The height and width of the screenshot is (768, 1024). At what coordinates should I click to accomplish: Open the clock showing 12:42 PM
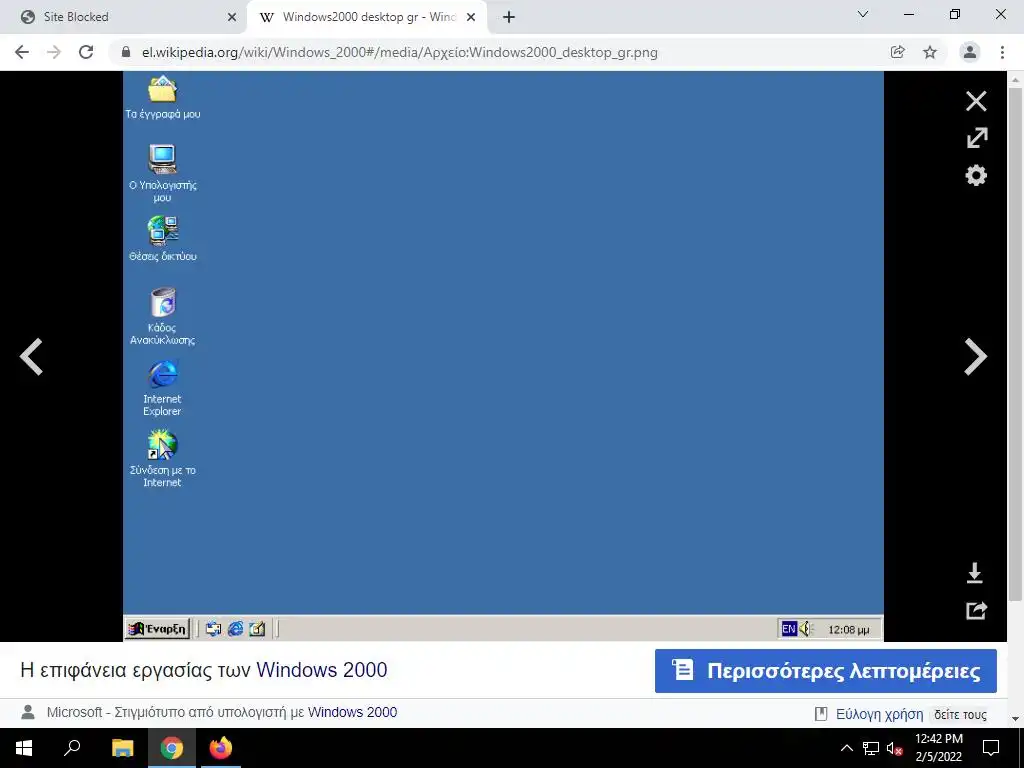(938, 748)
